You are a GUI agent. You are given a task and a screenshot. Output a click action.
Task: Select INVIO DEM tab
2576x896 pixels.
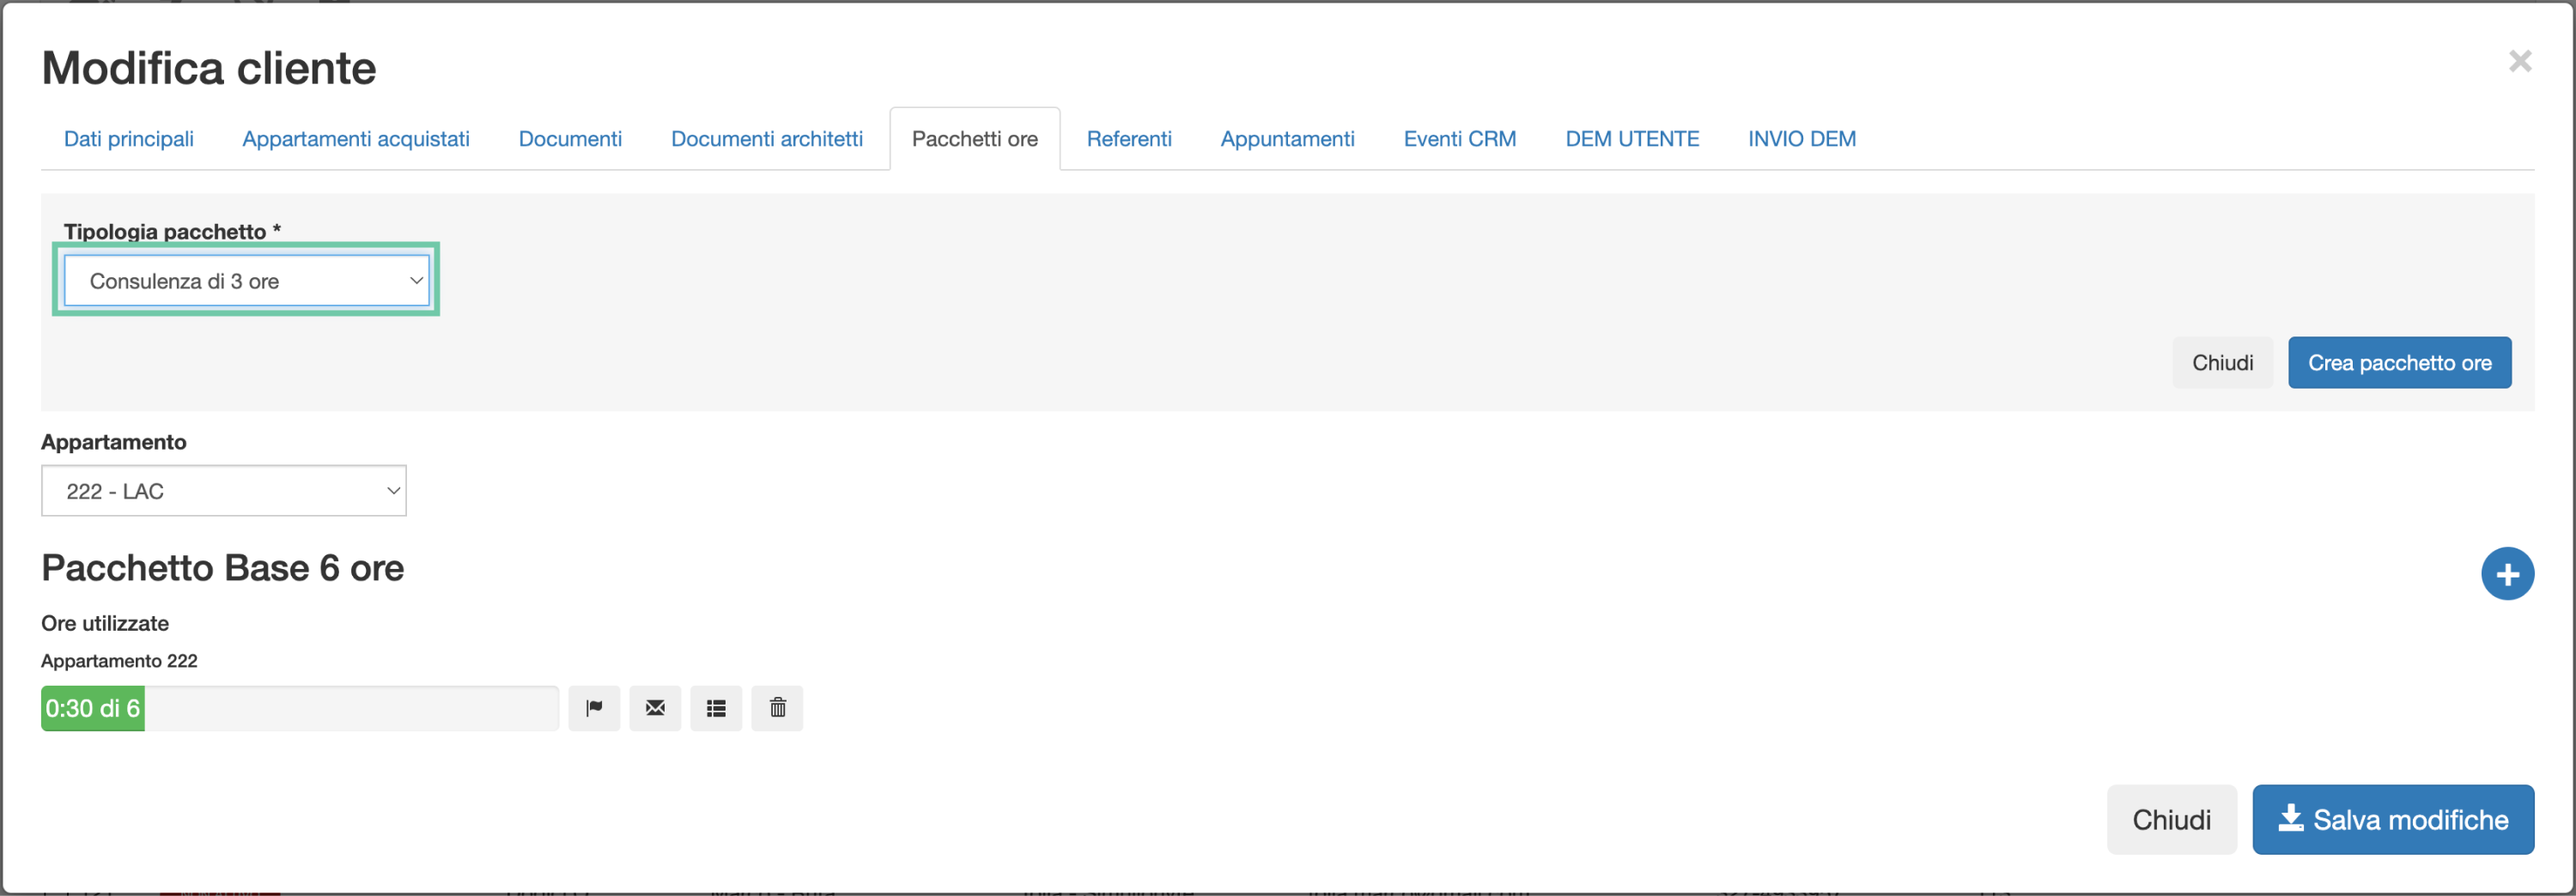coord(1802,139)
